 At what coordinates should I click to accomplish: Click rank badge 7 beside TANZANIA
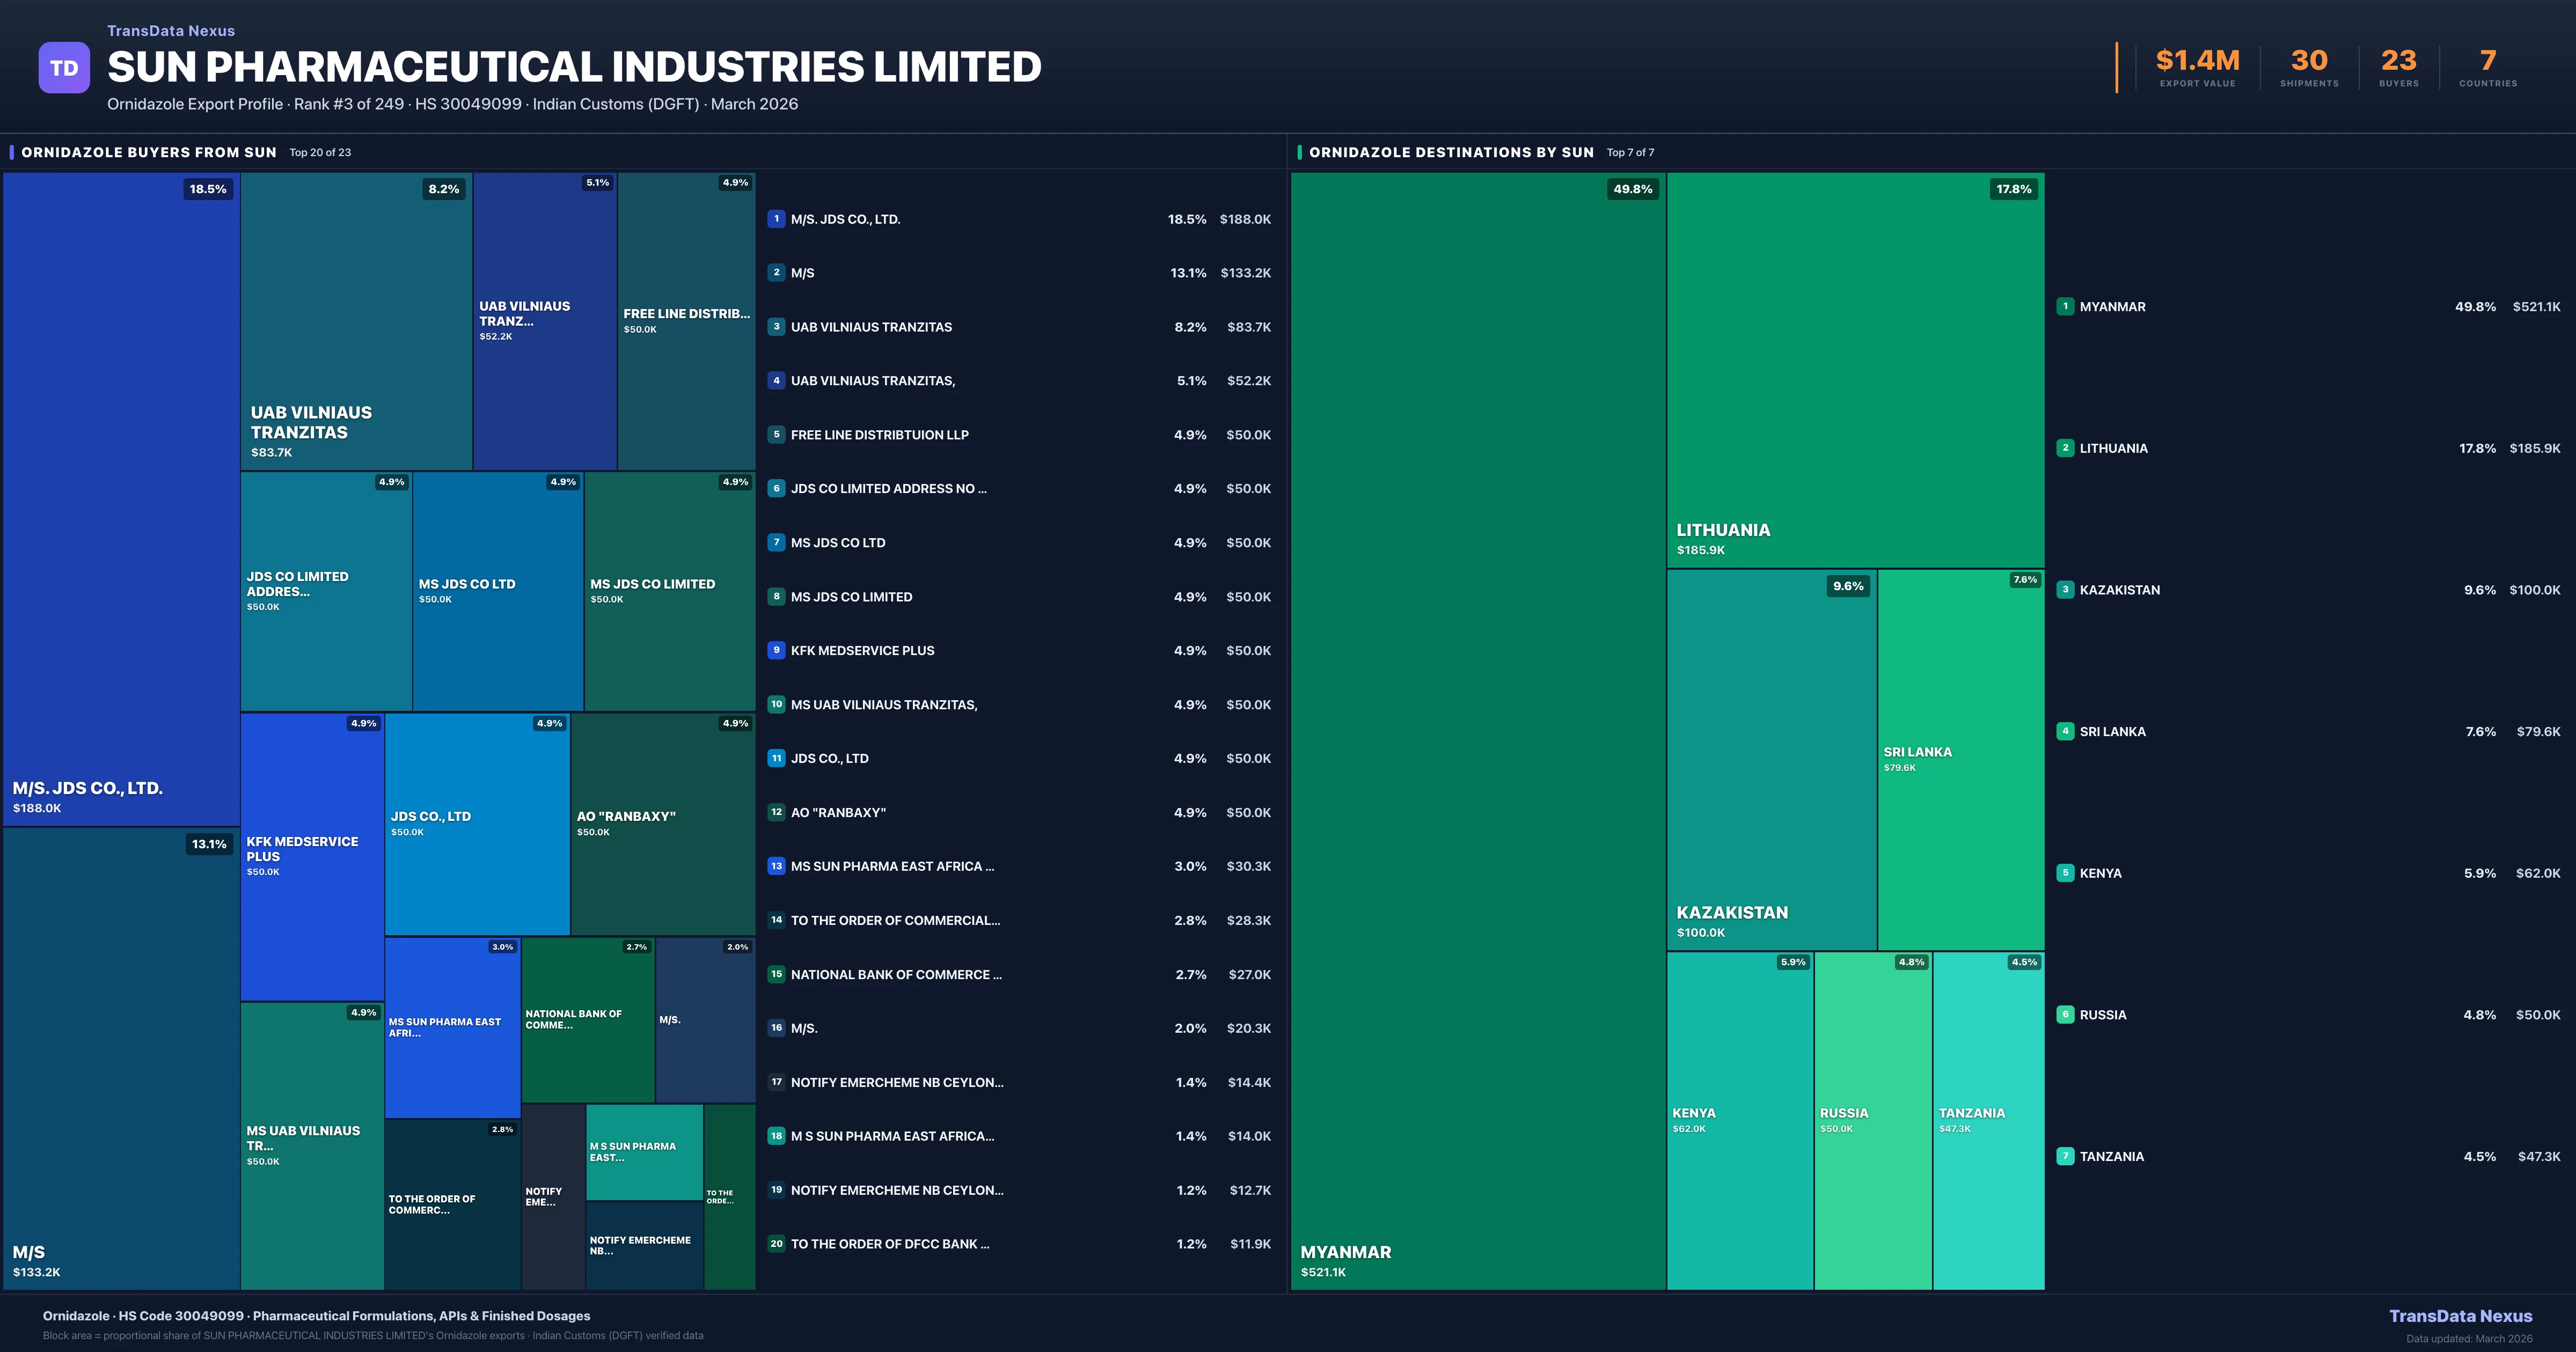coord(2065,1156)
